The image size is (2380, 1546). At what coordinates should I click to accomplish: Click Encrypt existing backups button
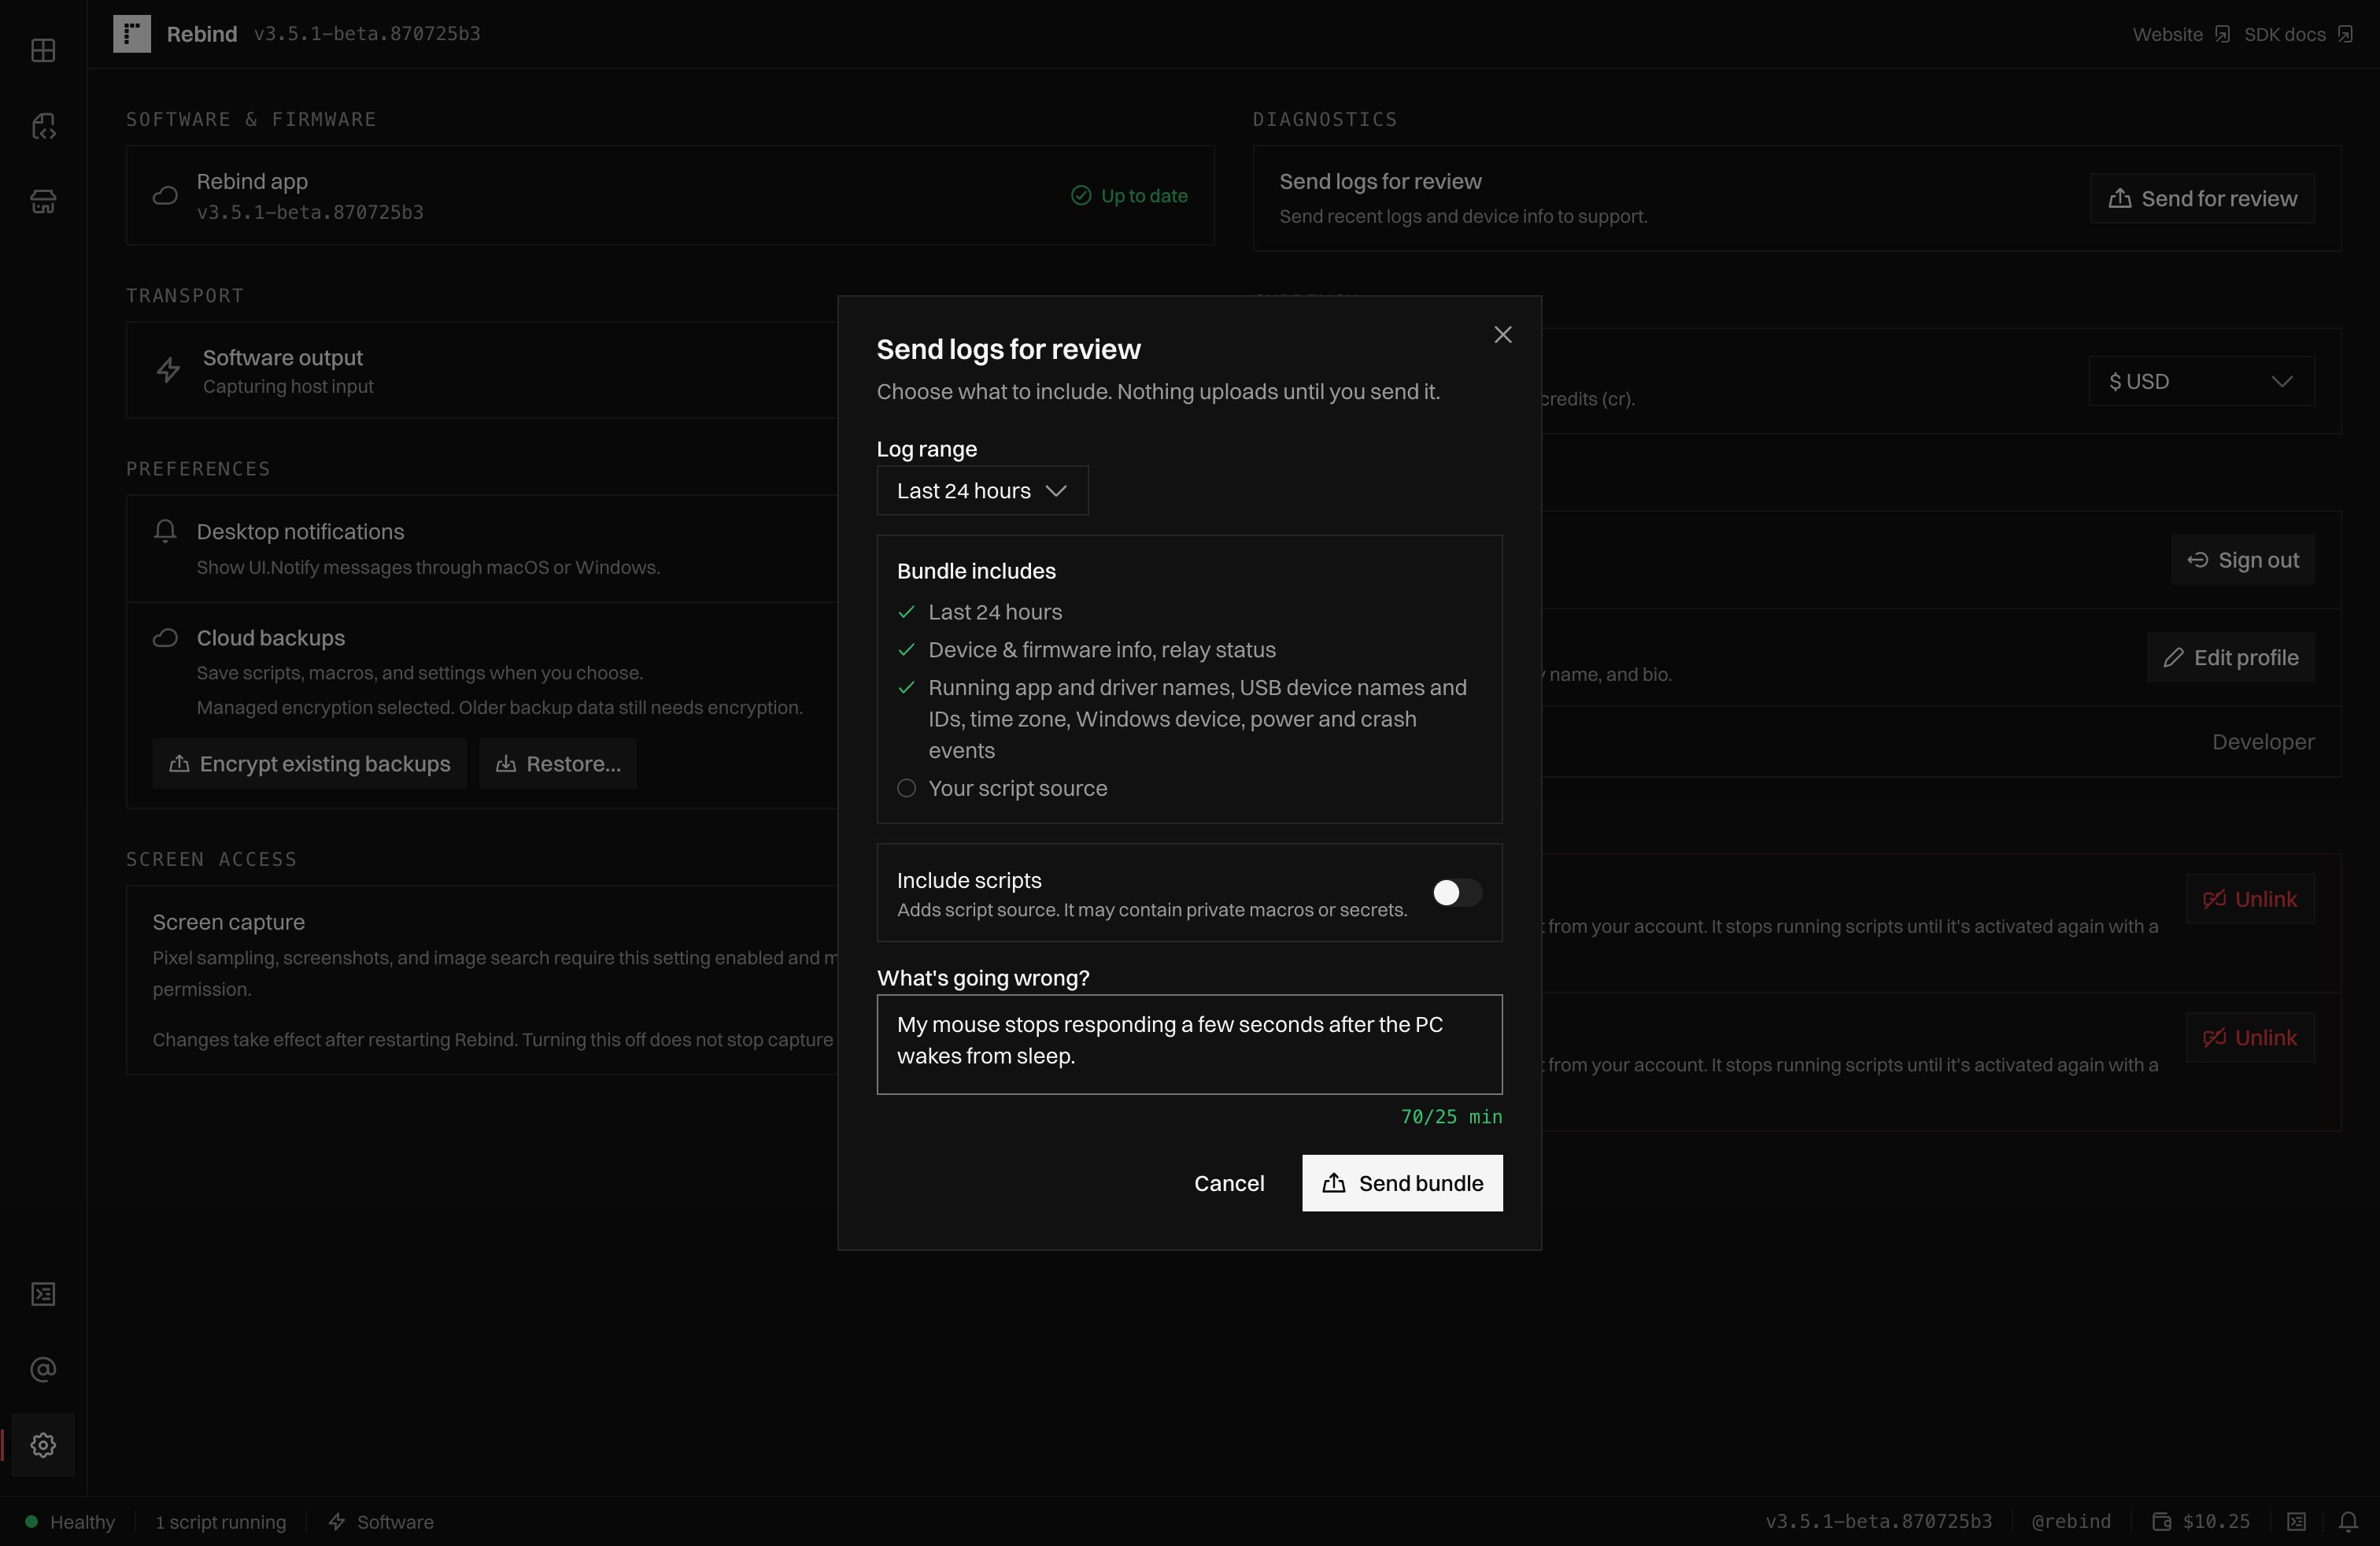point(310,764)
